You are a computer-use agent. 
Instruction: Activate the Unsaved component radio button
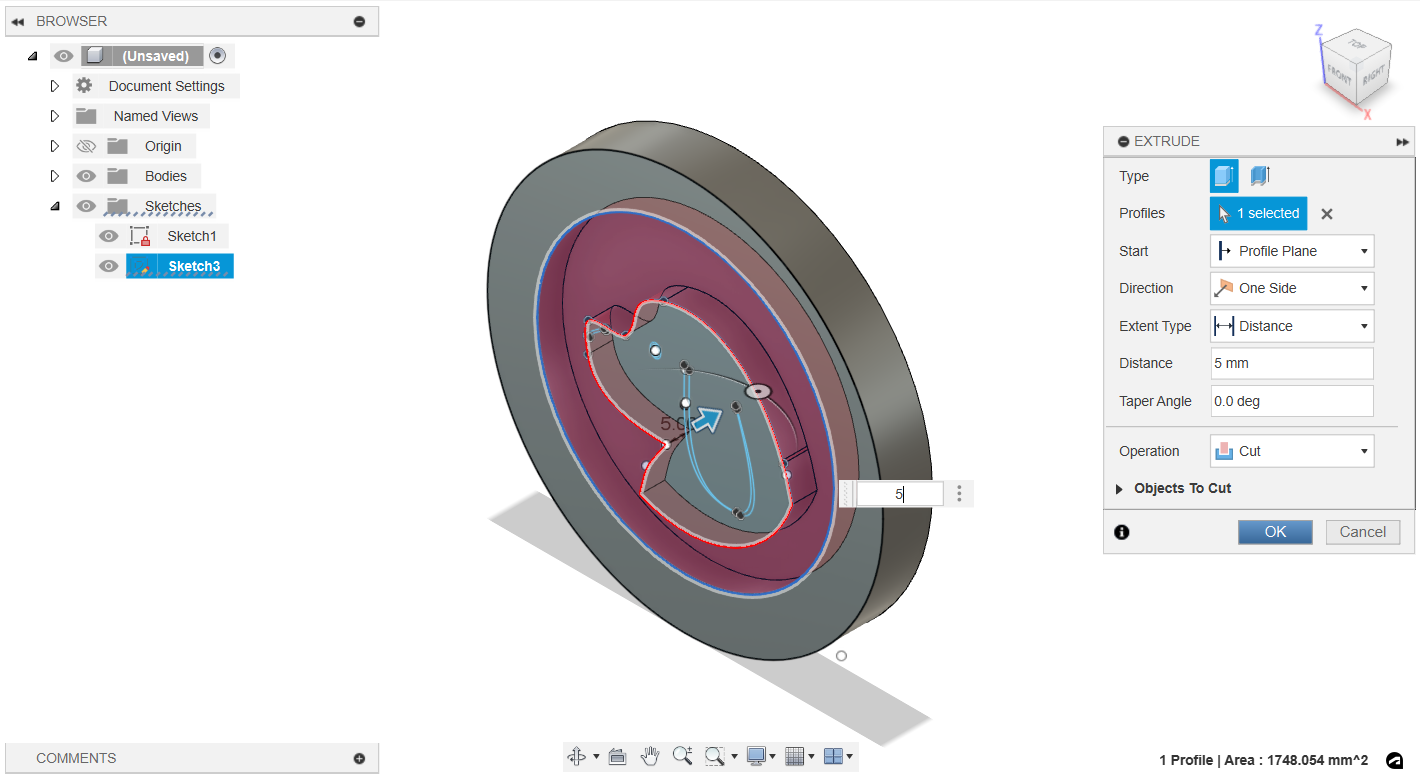217,56
